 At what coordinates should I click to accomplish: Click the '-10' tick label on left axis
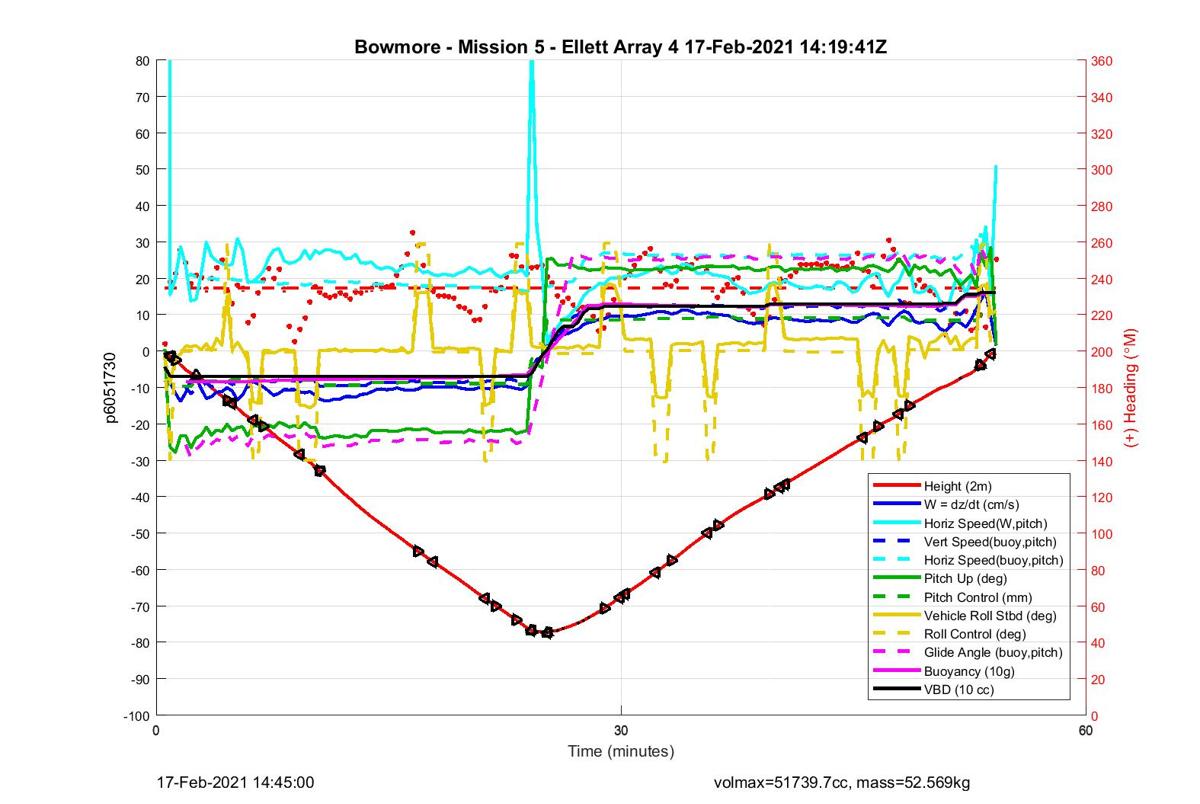pyautogui.click(x=141, y=388)
